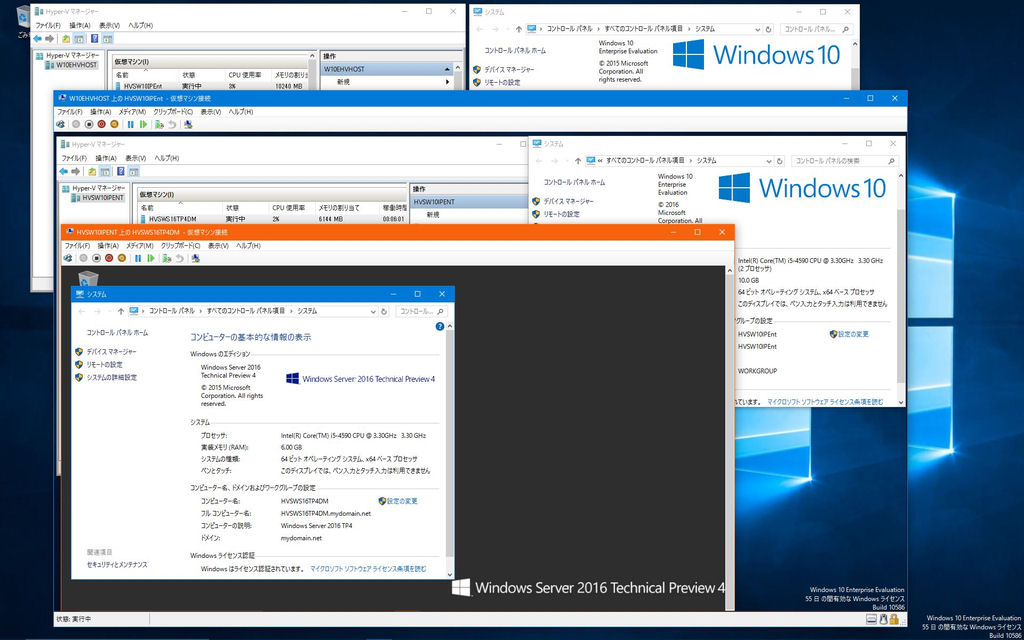Click Ctrl+Alt+Del icon in orange HVSWS16TP4DM connection toolbar
1024x640 pixels.
(x=67, y=259)
